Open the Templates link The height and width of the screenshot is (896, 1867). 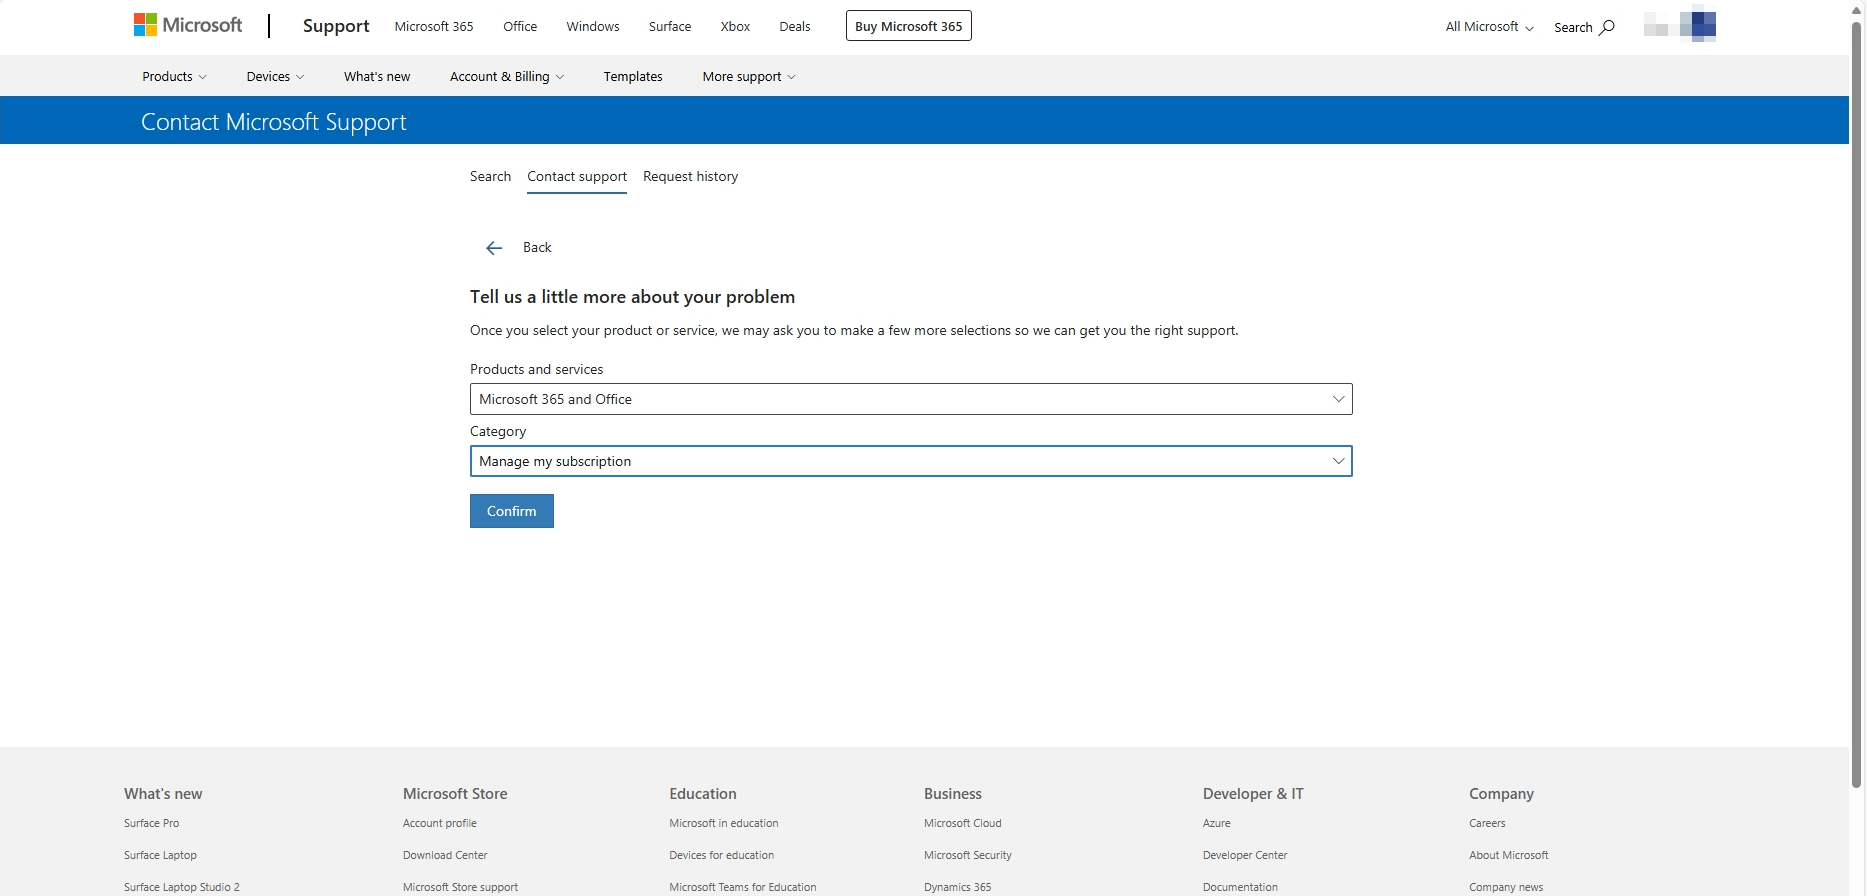click(633, 76)
